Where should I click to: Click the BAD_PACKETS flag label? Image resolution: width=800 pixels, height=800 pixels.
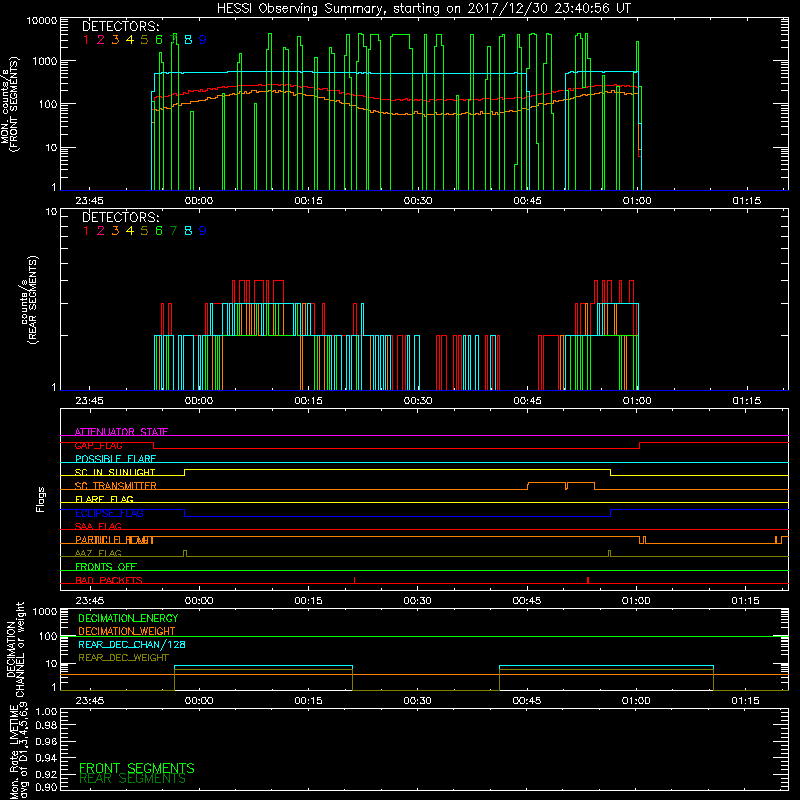pos(109,580)
